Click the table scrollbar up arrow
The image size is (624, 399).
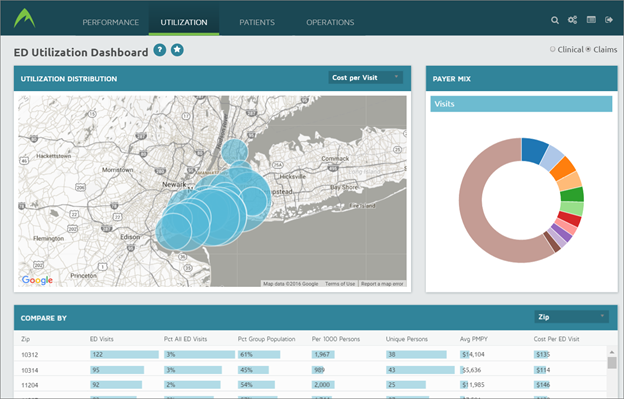coord(612,352)
